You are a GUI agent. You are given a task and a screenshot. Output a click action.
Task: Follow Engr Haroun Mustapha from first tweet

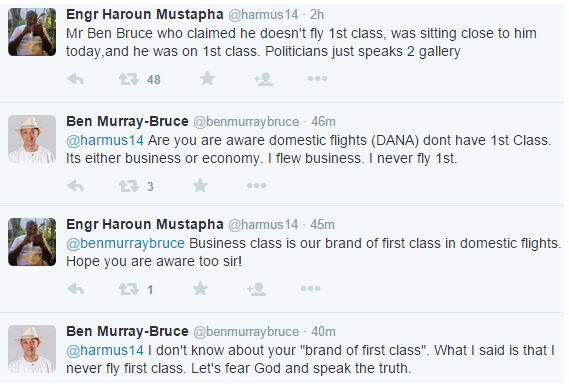263,79
